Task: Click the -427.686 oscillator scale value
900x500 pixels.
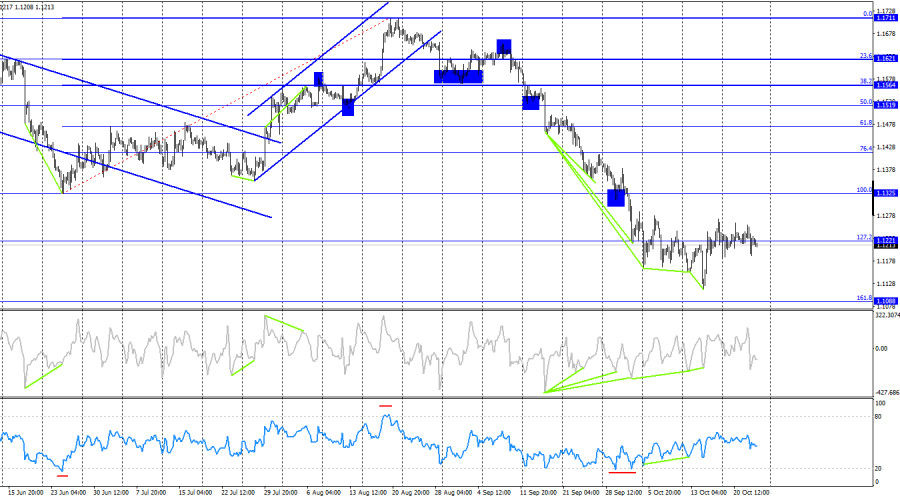Action: (887, 393)
